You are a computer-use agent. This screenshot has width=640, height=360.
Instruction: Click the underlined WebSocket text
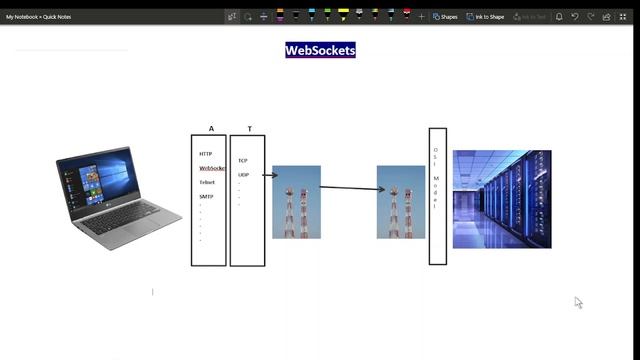point(212,168)
